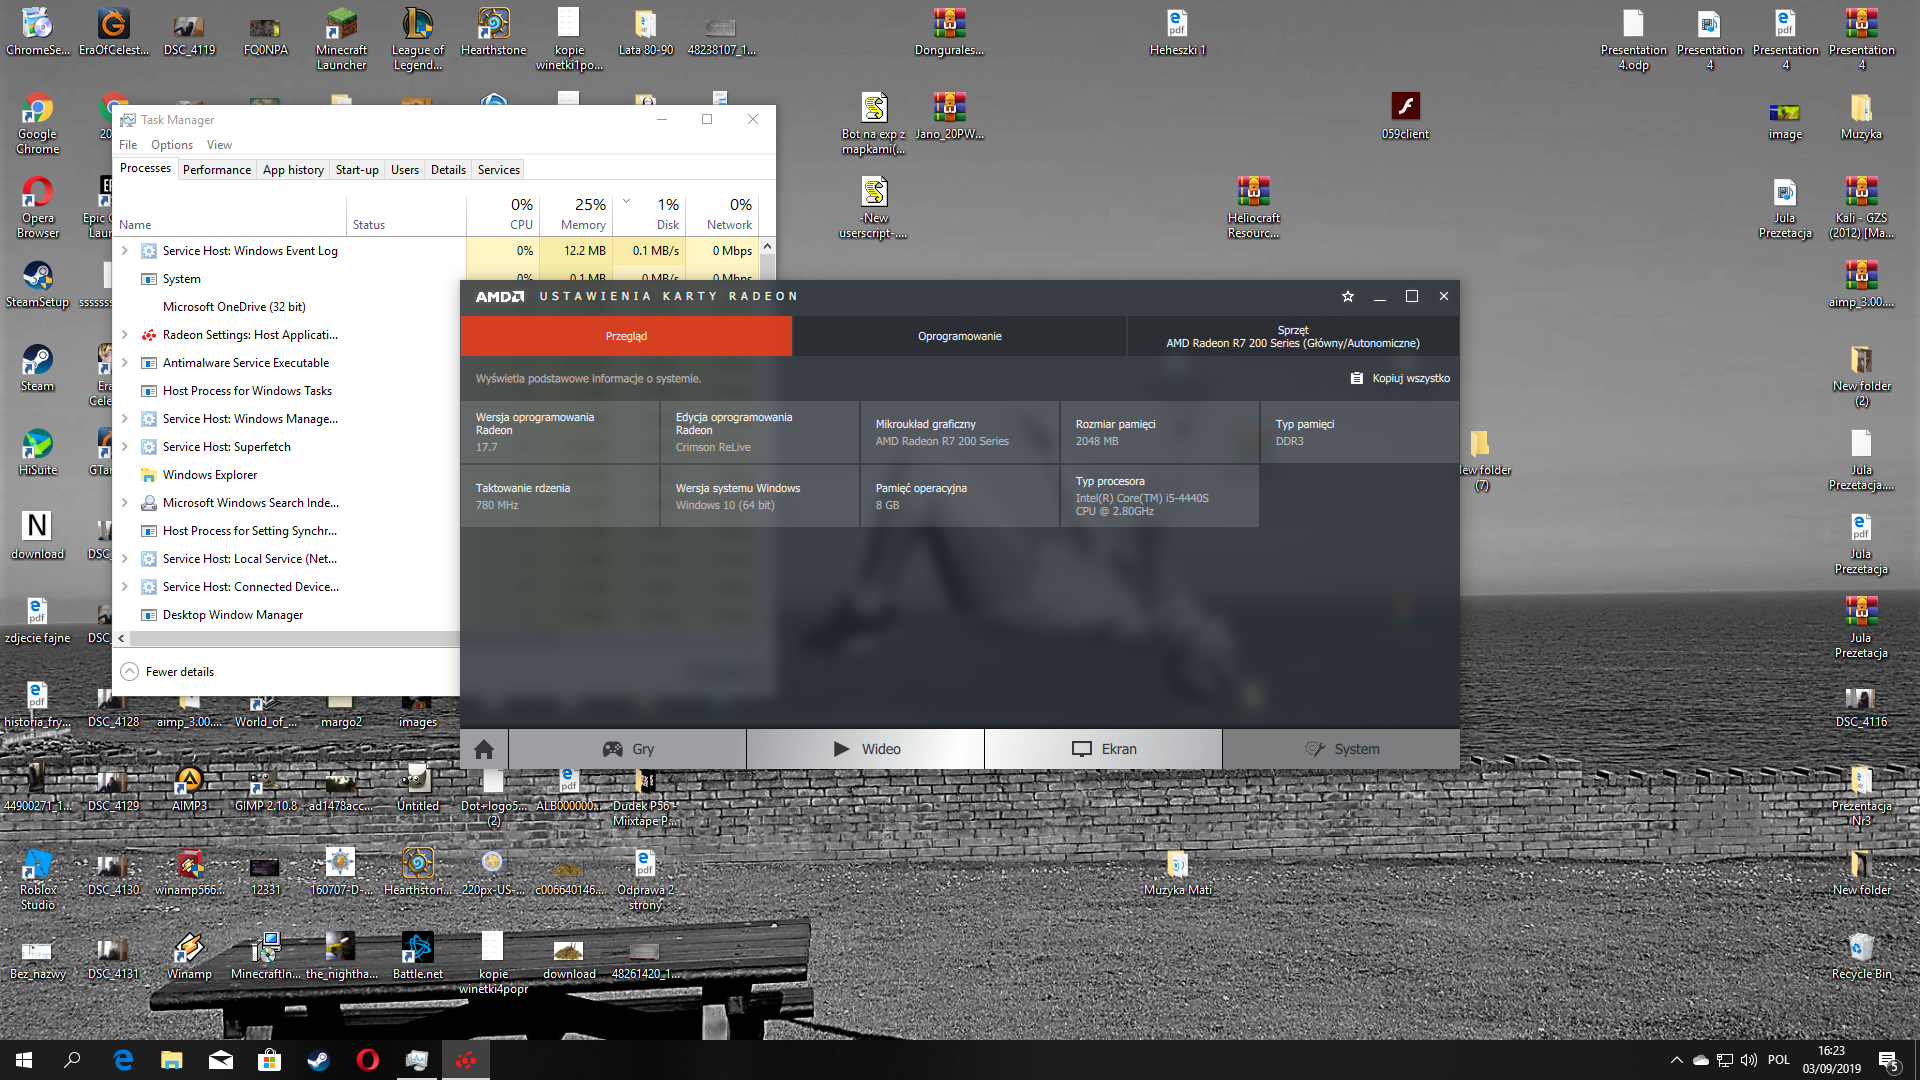The height and width of the screenshot is (1080, 1920).
Task: Open the Oprogramowanie tab
Action: pyautogui.click(x=959, y=336)
